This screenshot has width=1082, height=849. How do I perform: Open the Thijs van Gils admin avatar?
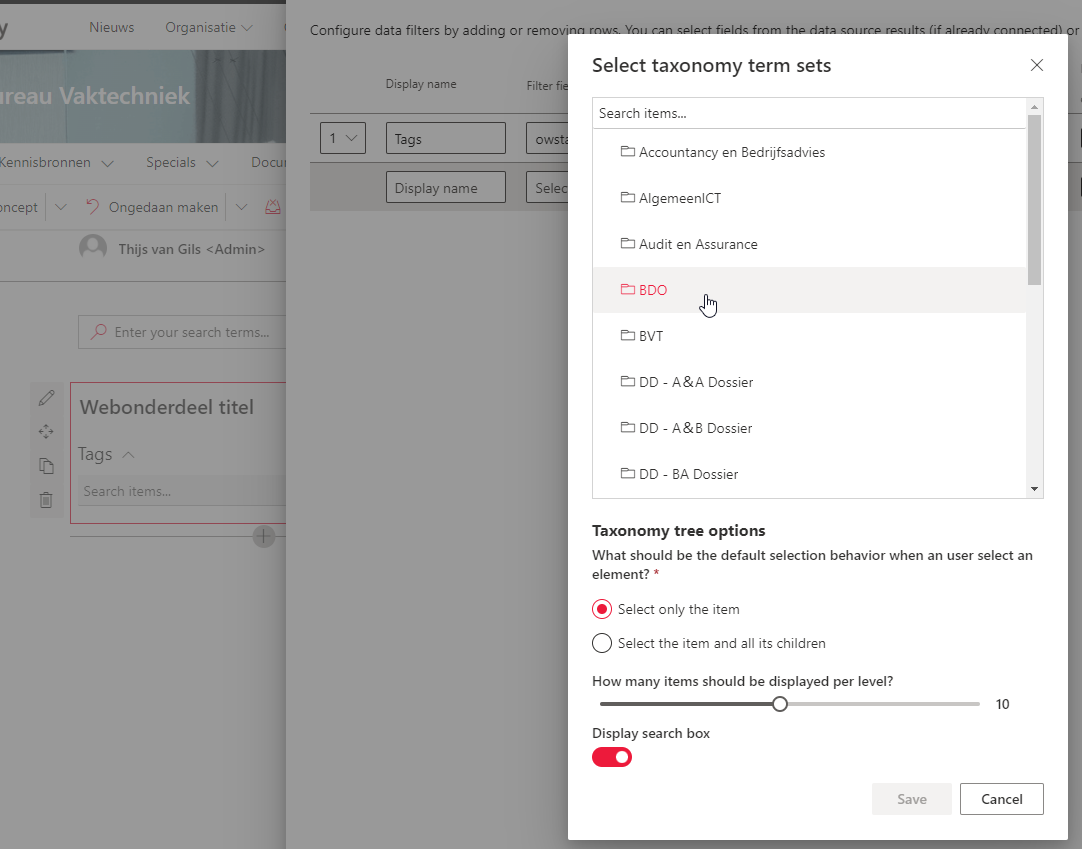click(90, 248)
